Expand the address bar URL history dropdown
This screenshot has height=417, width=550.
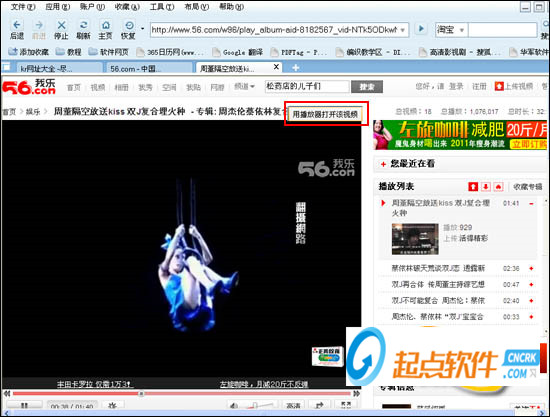pos(403,30)
